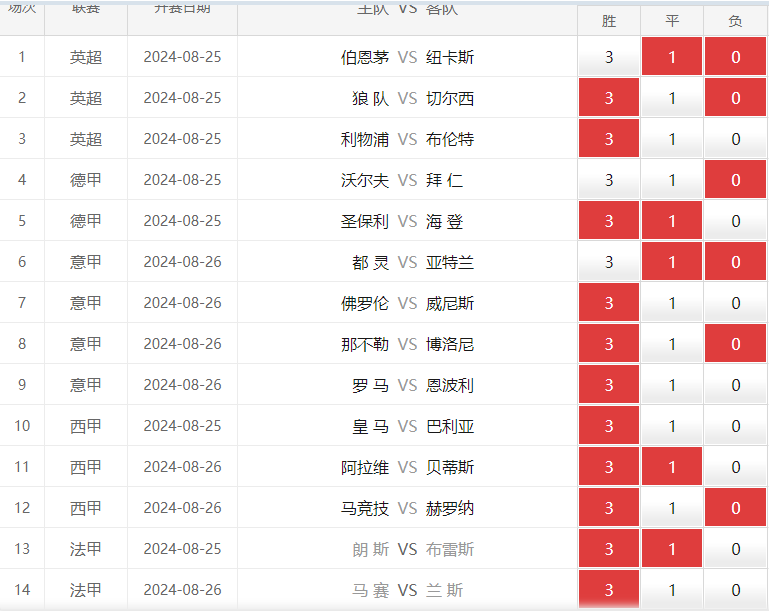Toggle win (3) for 罗马 VS 恩波利
Screen dimensions: 769x612
coord(609,384)
